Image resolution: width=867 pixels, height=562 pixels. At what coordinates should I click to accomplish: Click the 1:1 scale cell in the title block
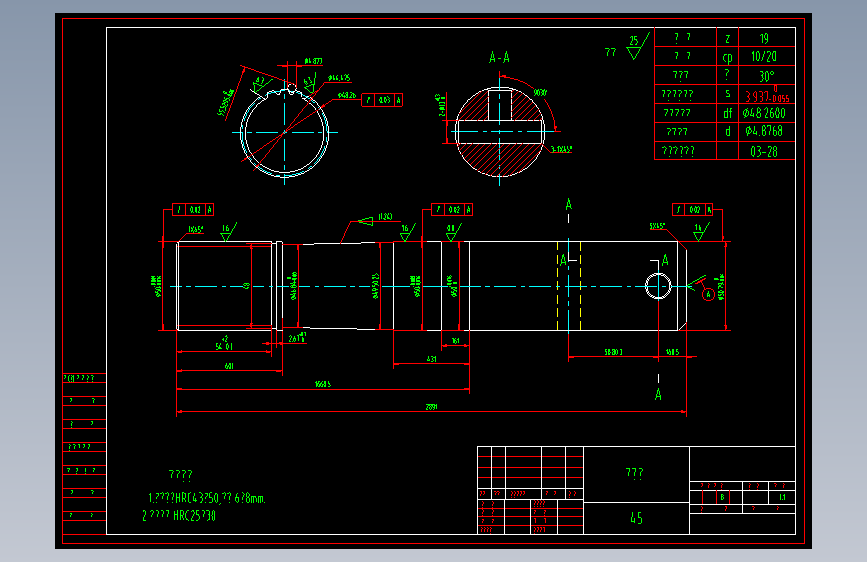[x=782, y=497]
